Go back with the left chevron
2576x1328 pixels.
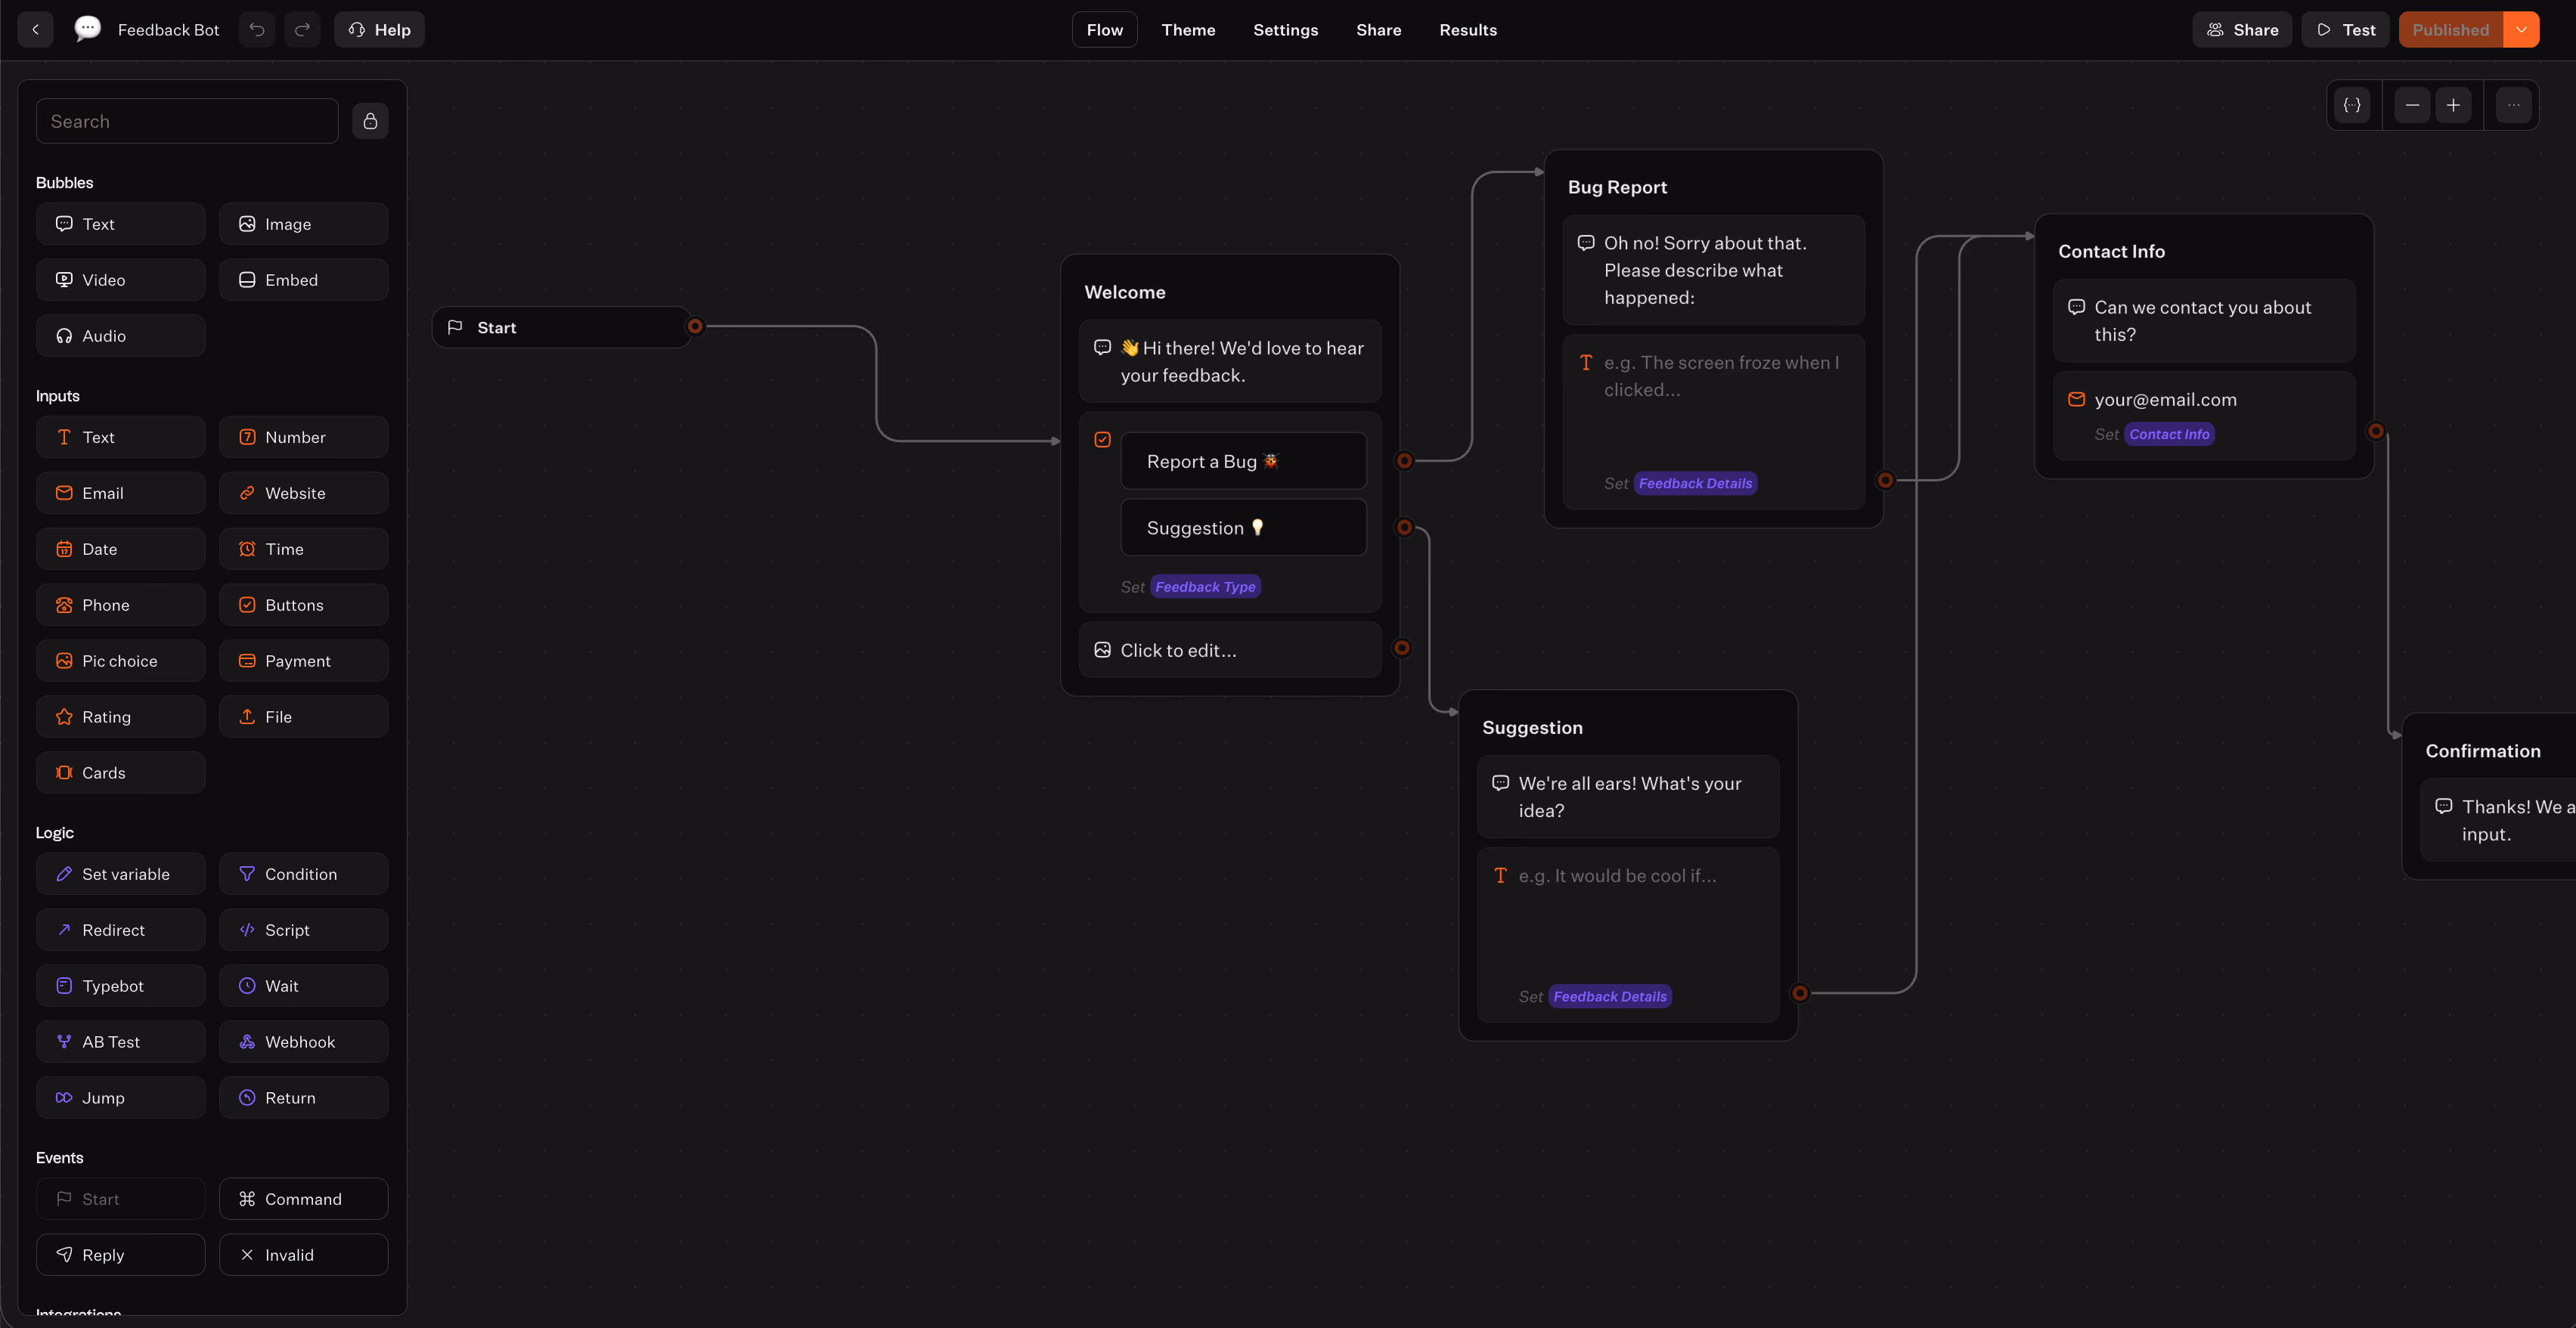[x=36, y=30]
